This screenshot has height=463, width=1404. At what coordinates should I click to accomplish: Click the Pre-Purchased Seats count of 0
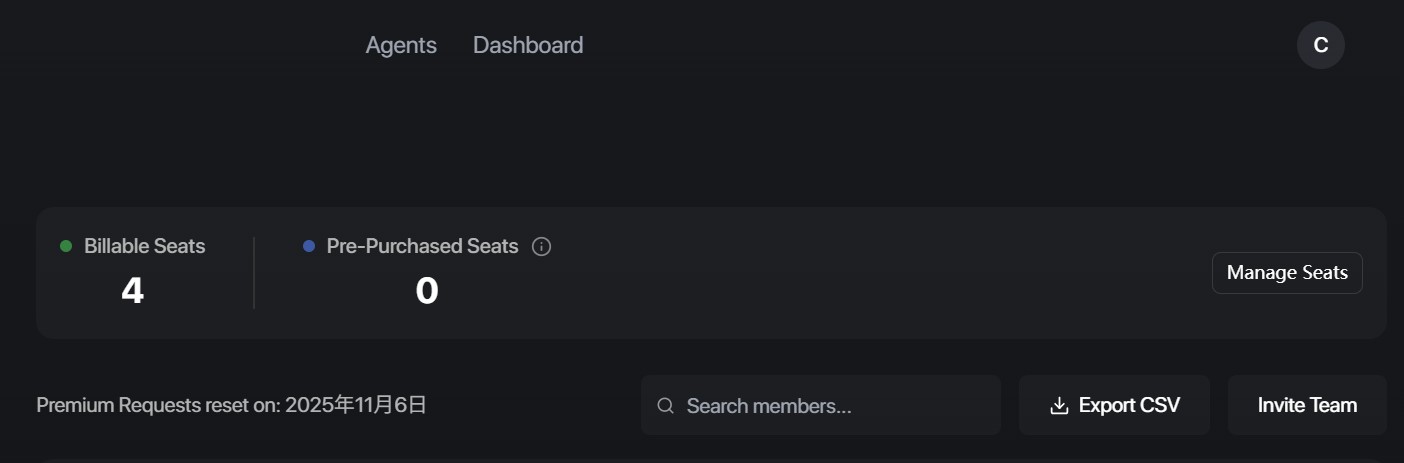coord(427,291)
